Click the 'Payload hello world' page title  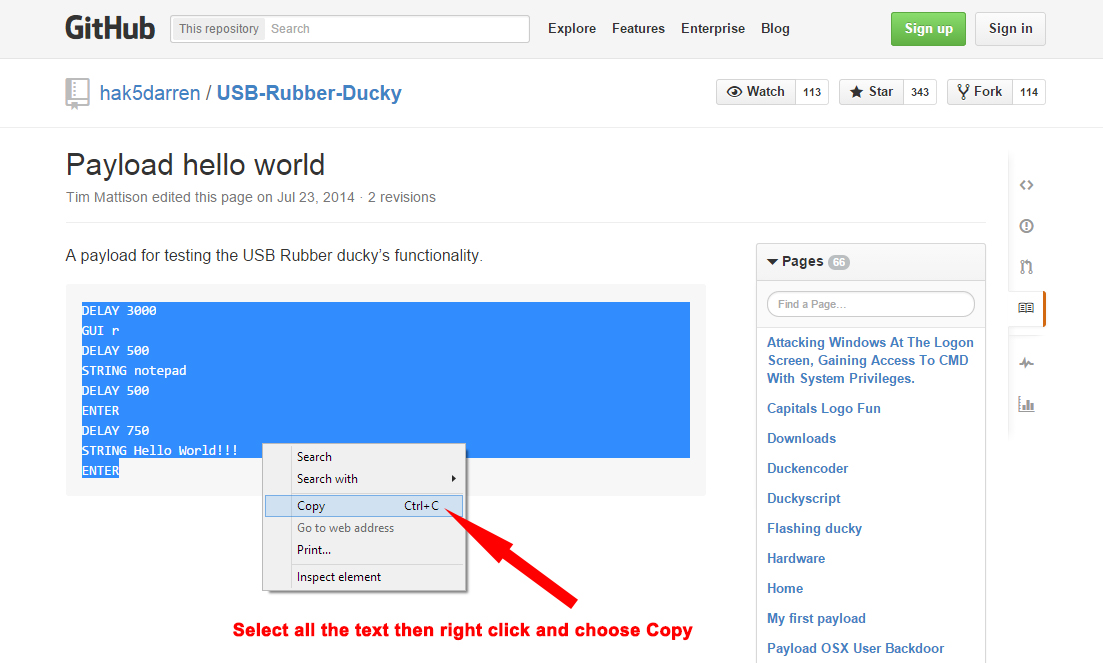click(196, 165)
